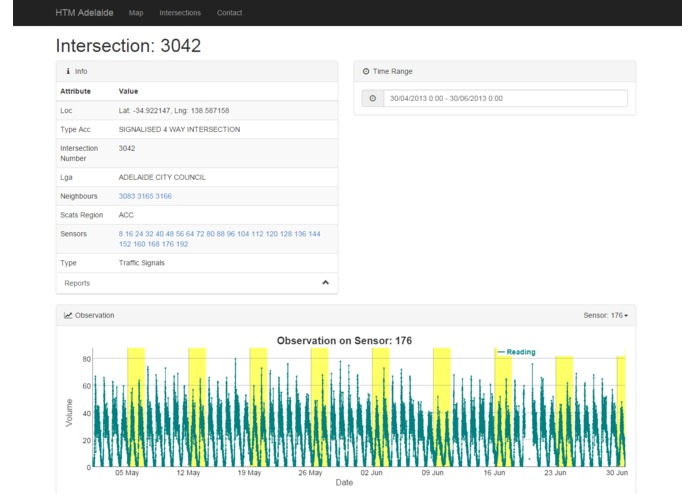The height and width of the screenshot is (494, 695).
Task: Click the Lat/Lng location value
Action: pos(174,111)
